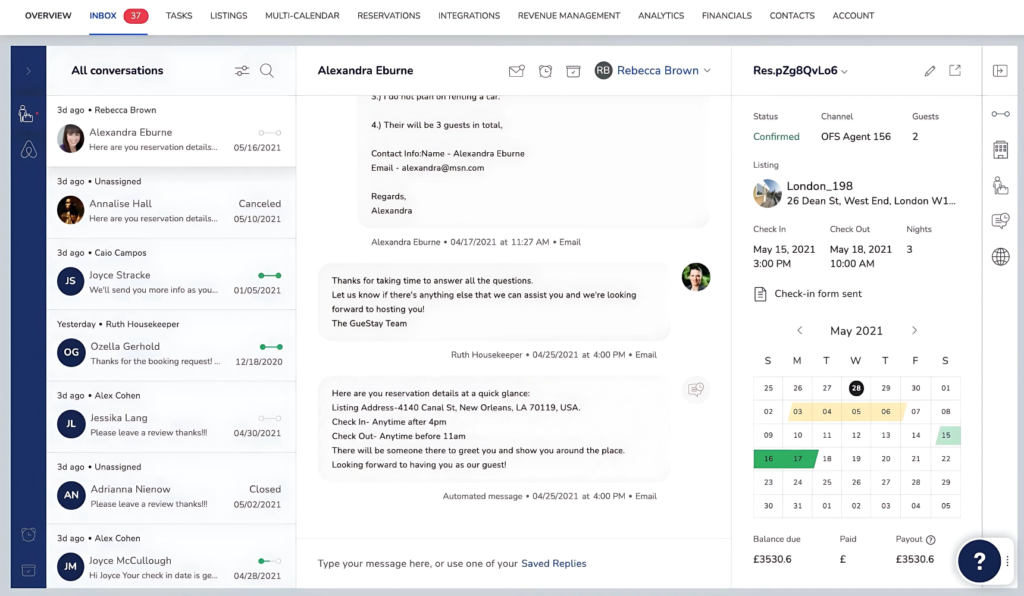Viewport: 1024px width, 596px height.
Task: Click Joyce McCullough status slider indicator
Action: 270,561
